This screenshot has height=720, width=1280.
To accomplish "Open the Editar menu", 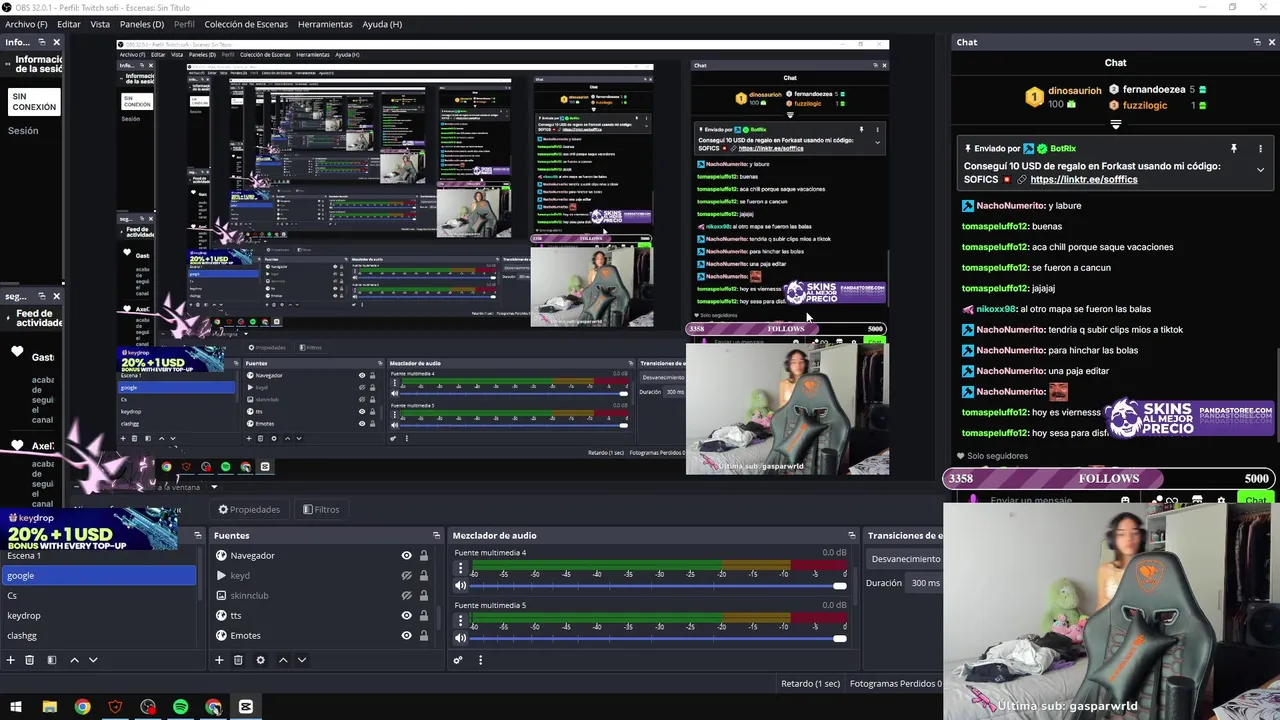I will pos(69,24).
